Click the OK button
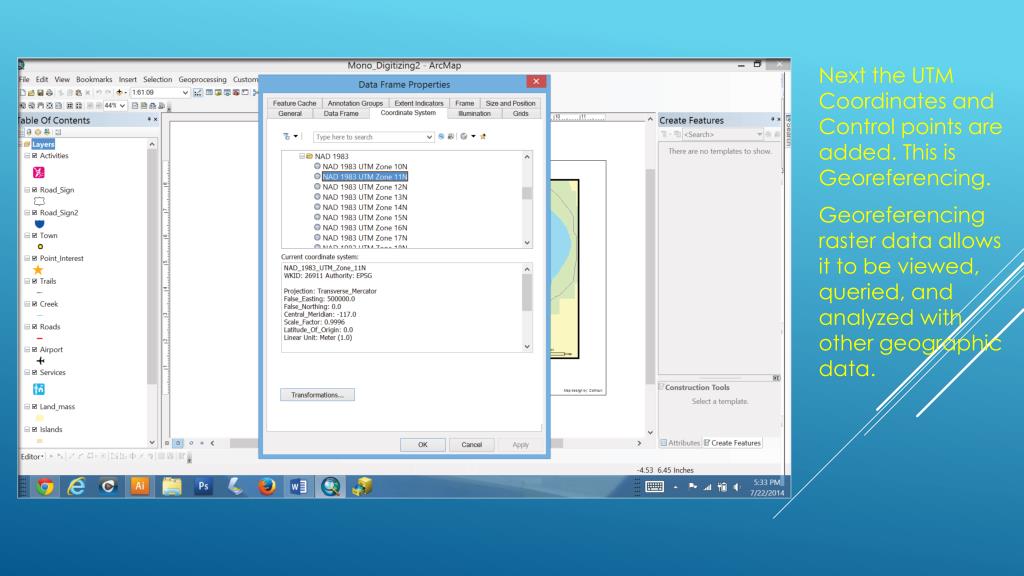This screenshot has width=1024, height=576. (x=423, y=445)
